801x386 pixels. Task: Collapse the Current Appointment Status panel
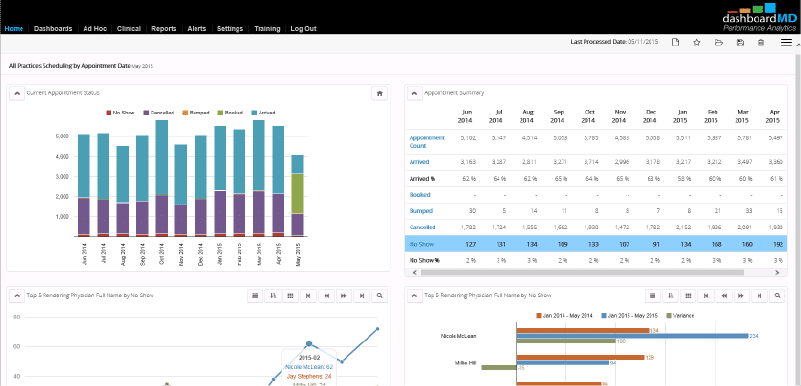(17, 93)
